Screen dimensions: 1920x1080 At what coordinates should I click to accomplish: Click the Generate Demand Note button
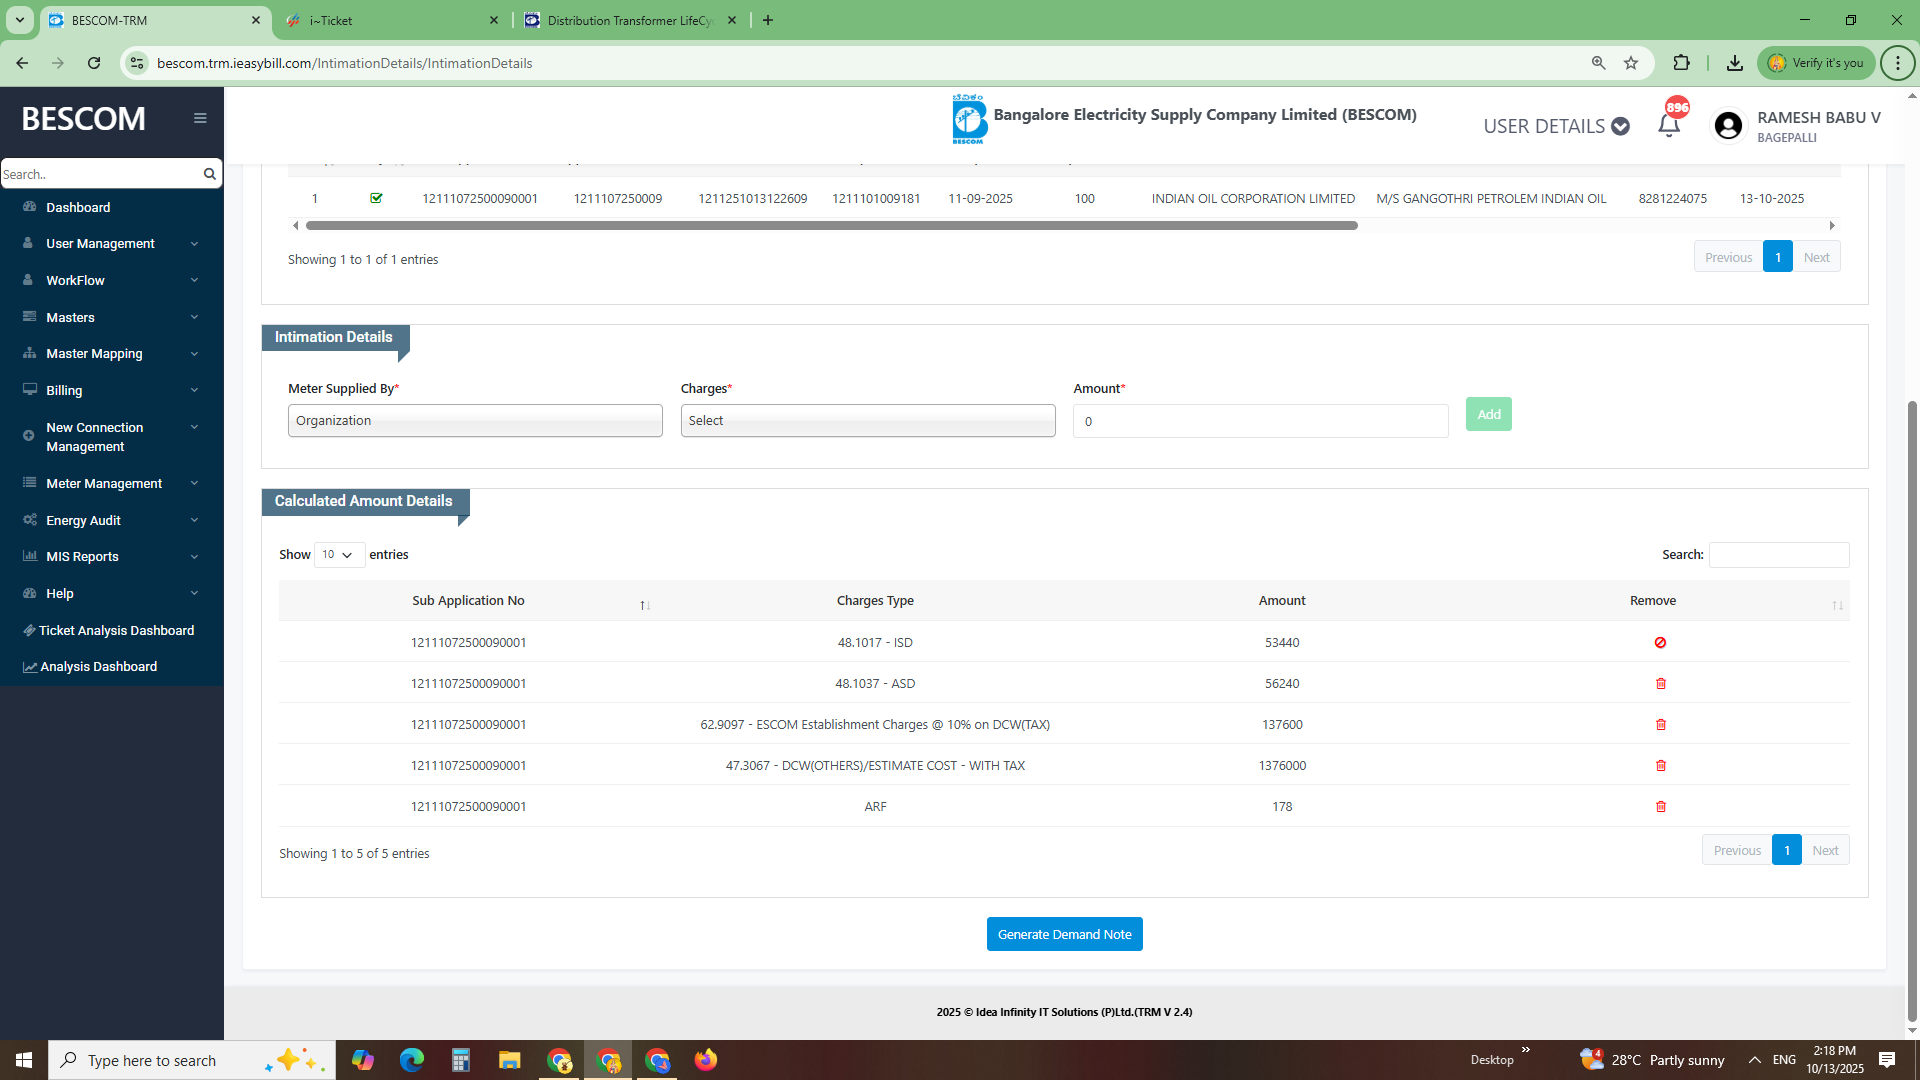click(1064, 935)
